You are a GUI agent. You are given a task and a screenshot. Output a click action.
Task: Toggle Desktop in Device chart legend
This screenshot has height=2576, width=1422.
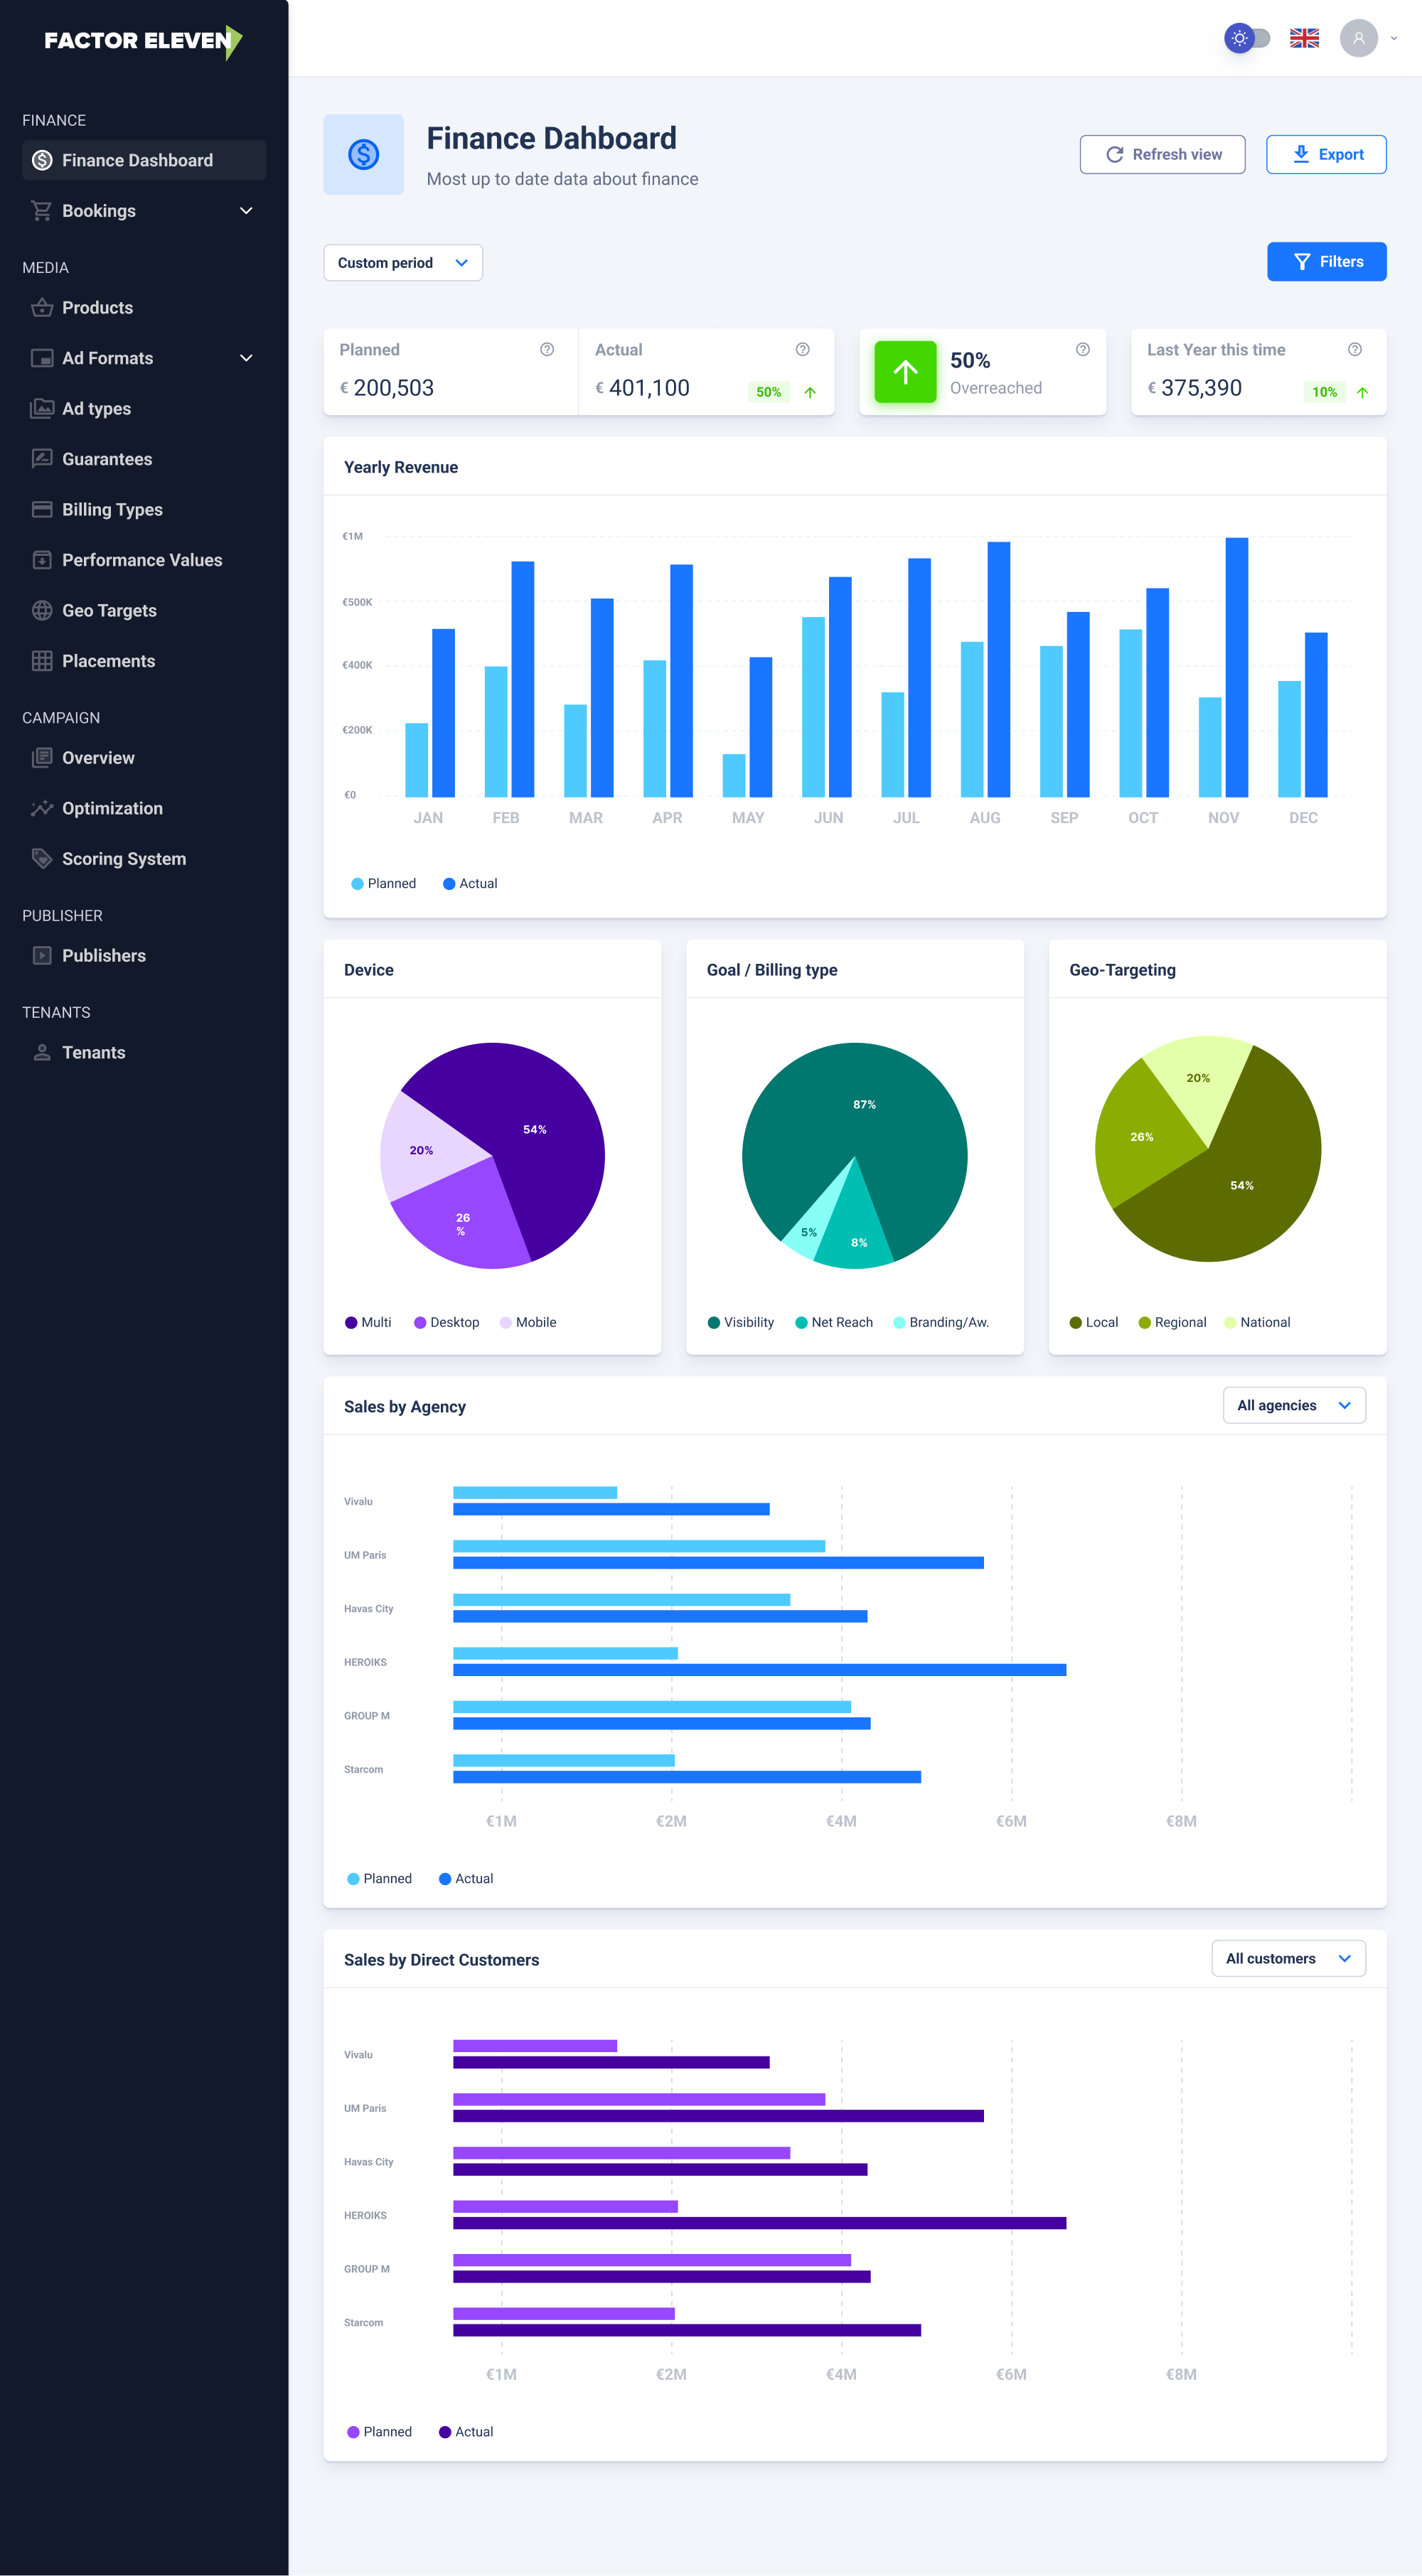point(446,1323)
